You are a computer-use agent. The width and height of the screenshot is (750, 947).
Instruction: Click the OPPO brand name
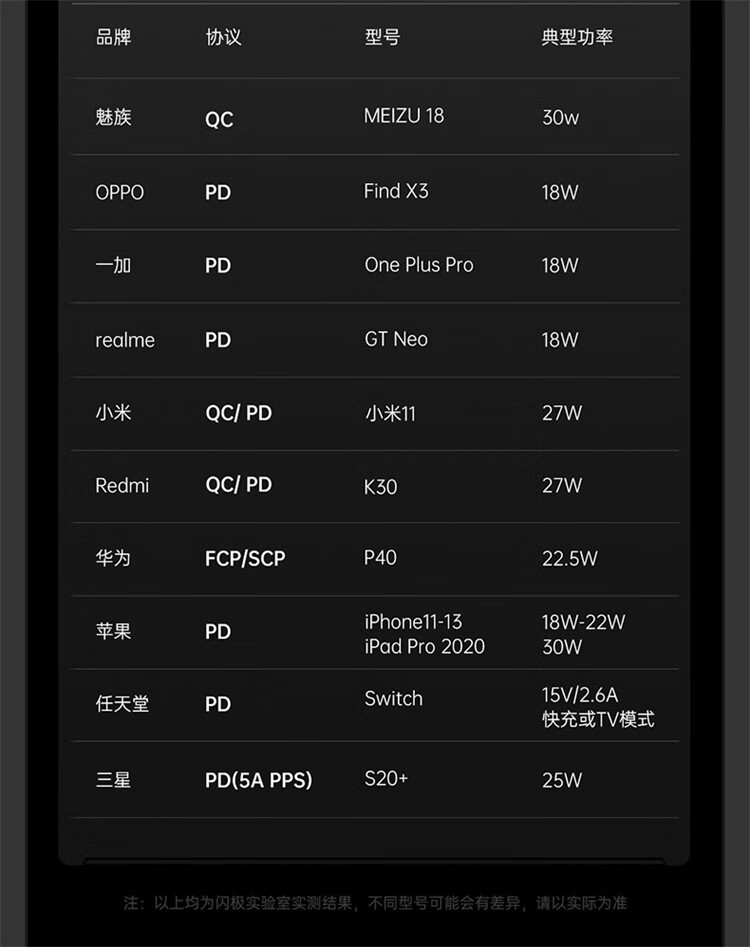pos(119,192)
